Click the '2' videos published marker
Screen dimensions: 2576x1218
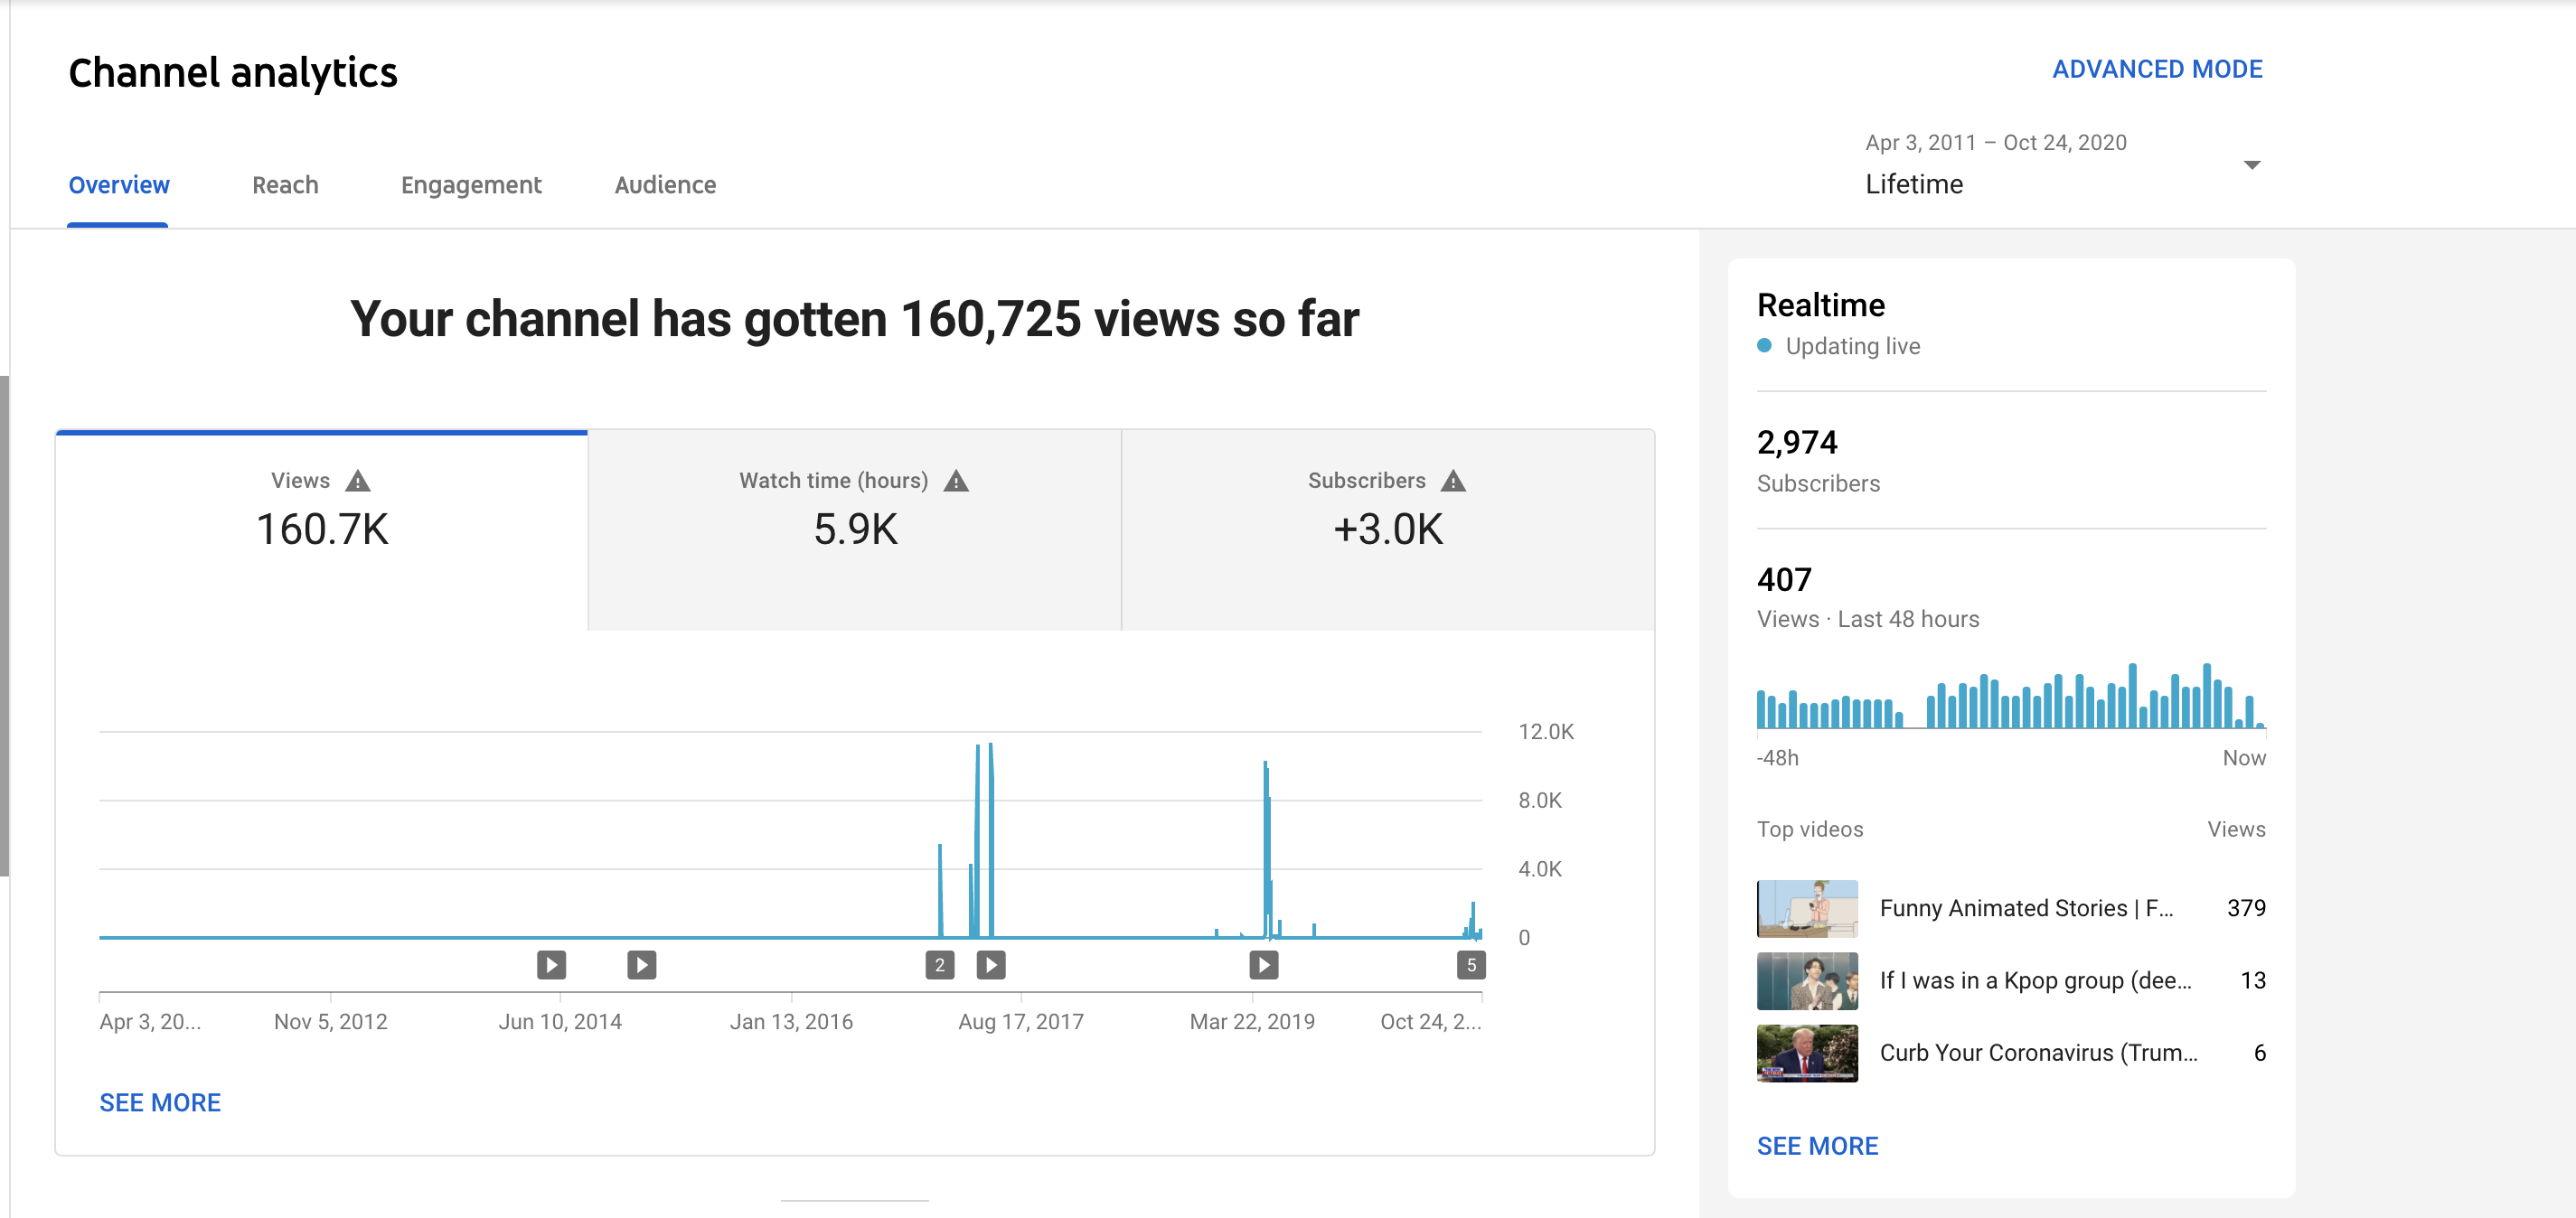tap(939, 964)
